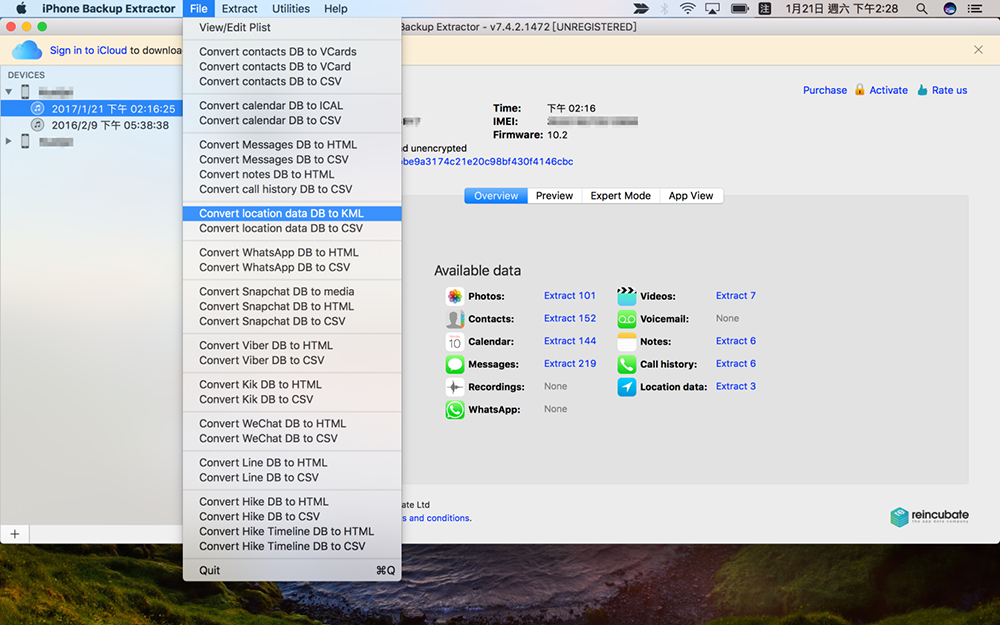Switch to the Preview tab
This screenshot has height=625, width=1000.
coord(554,196)
